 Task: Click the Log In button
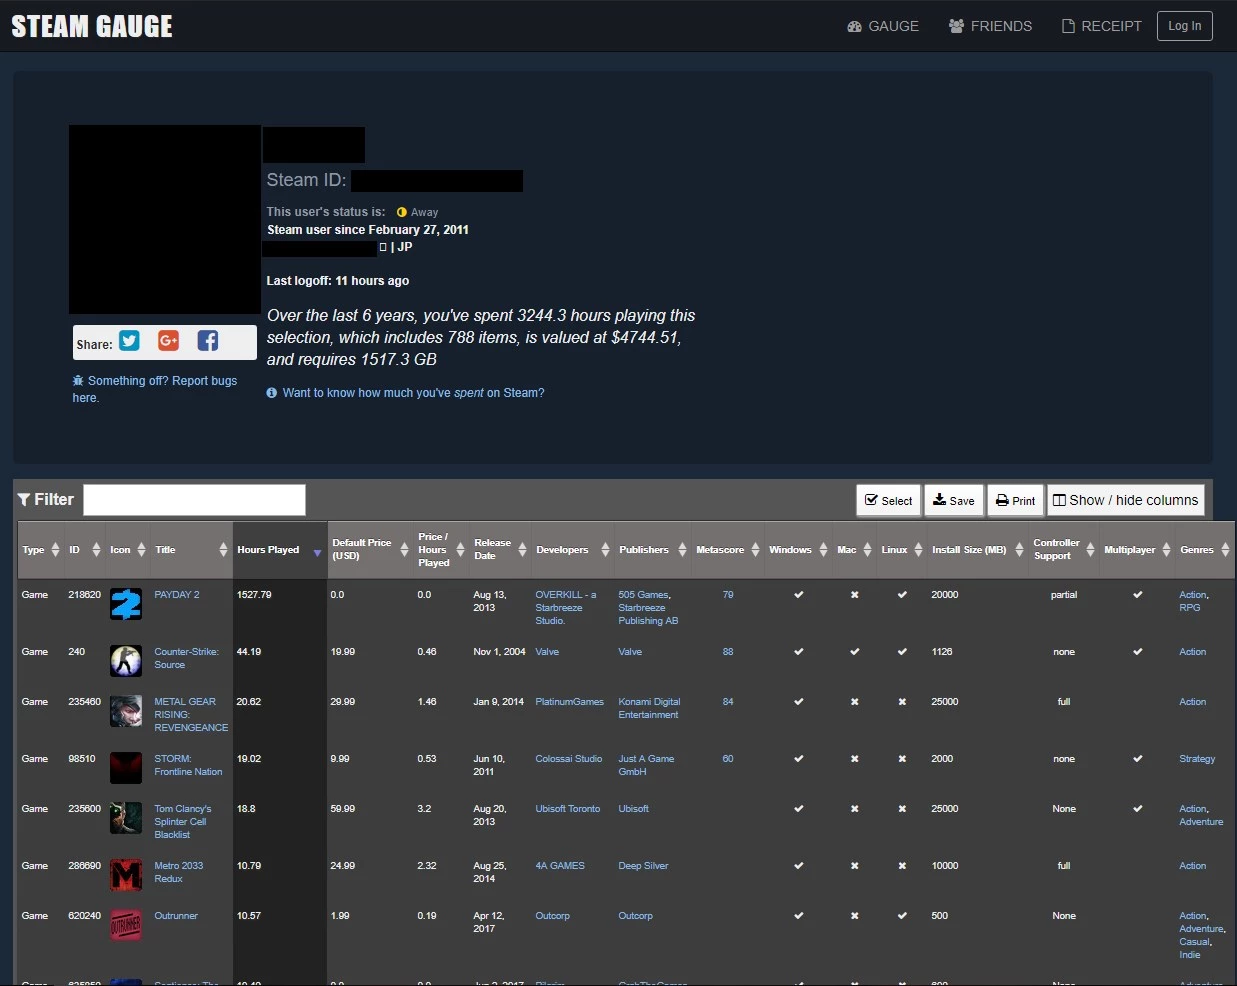(1185, 26)
